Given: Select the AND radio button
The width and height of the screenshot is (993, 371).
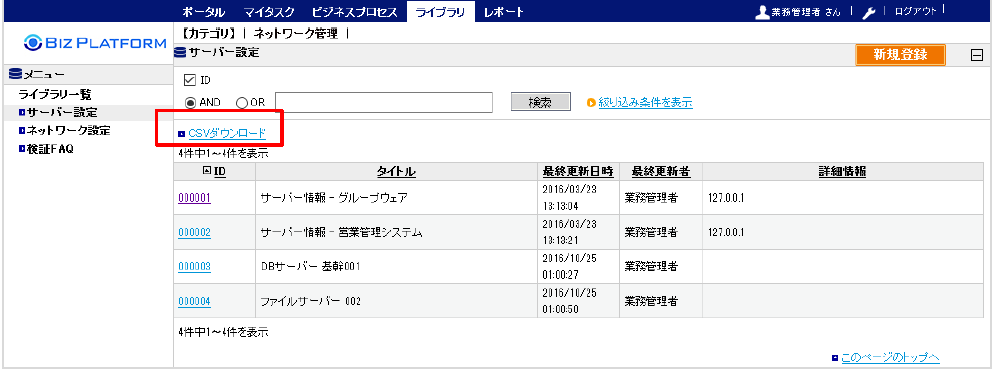Looking at the screenshot, I should pyautogui.click(x=190, y=103).
